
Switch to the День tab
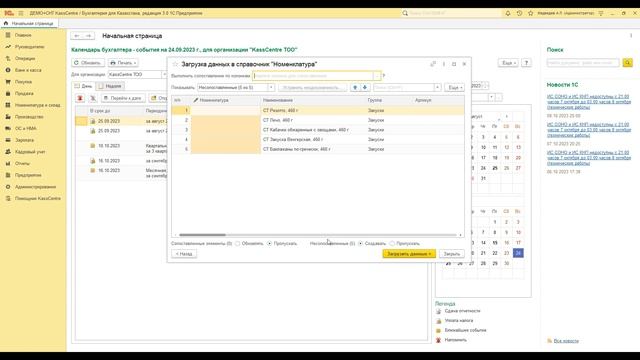[x=83, y=86]
